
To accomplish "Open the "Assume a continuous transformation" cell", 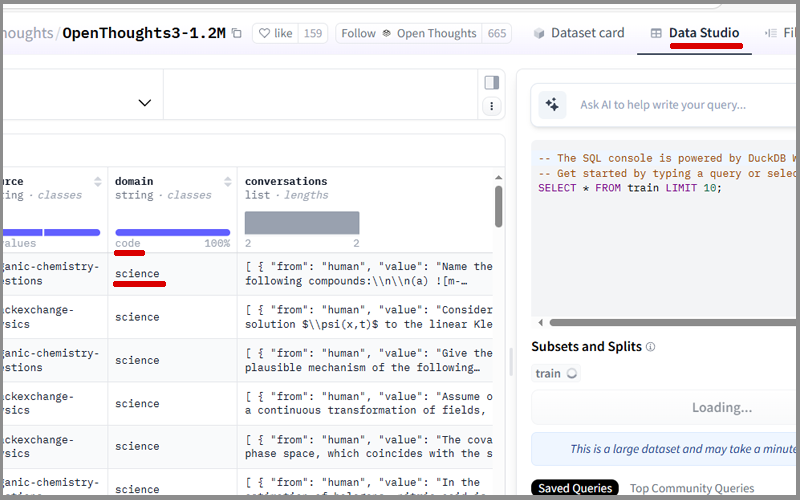I will [368, 404].
